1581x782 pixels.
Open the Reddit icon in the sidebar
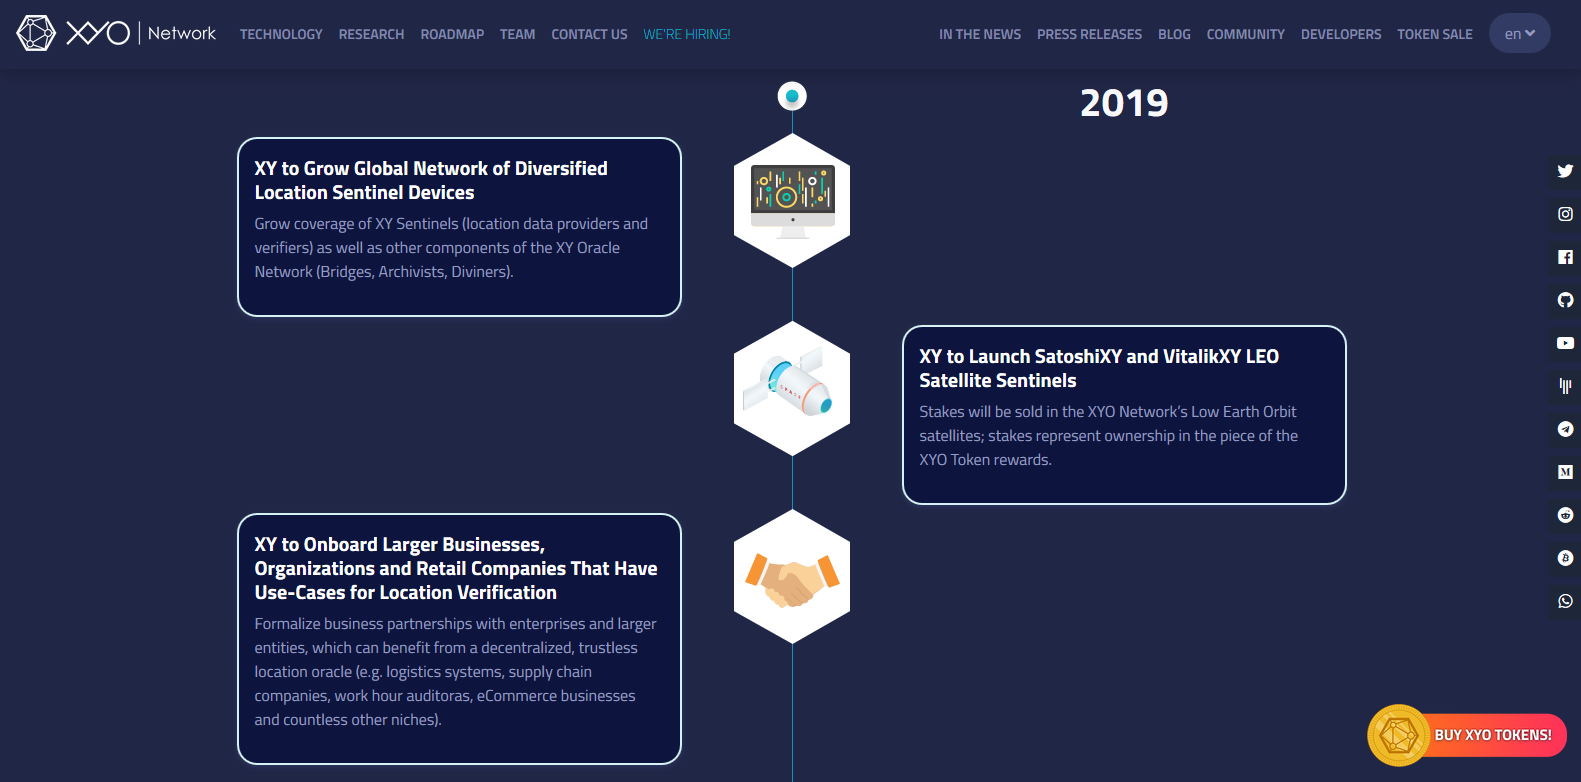click(x=1565, y=515)
